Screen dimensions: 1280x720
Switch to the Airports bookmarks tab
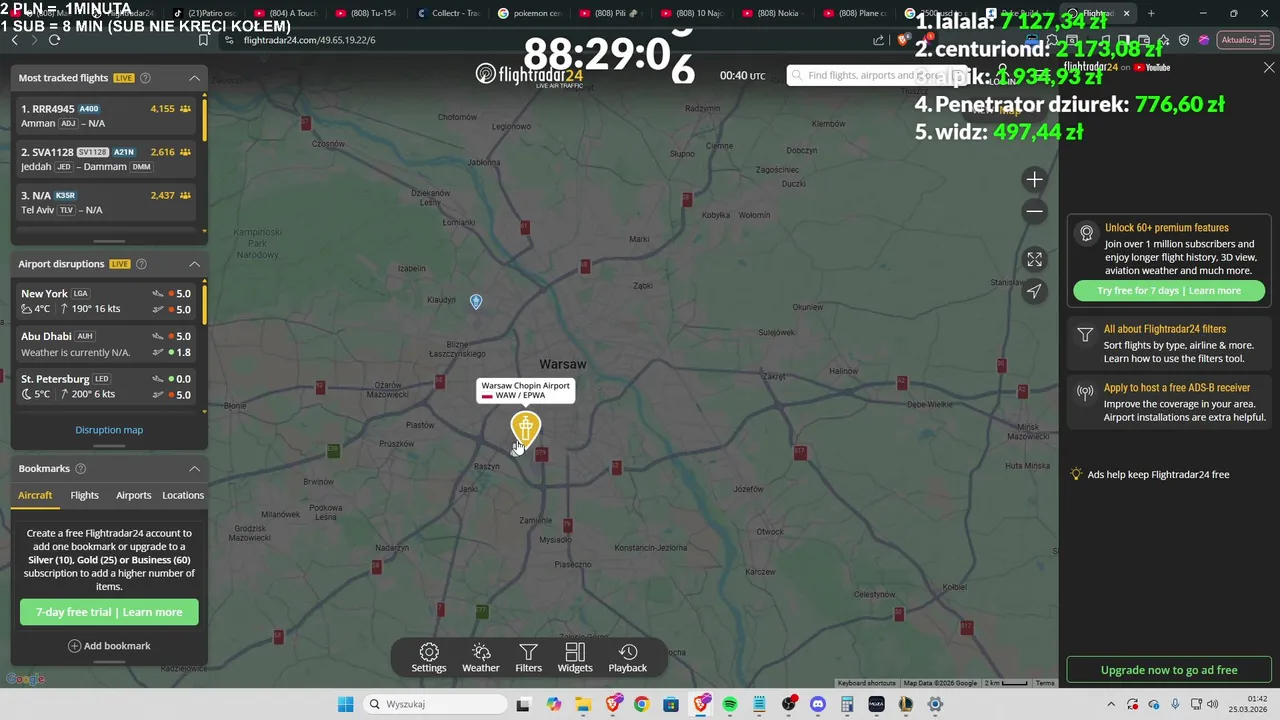133,495
